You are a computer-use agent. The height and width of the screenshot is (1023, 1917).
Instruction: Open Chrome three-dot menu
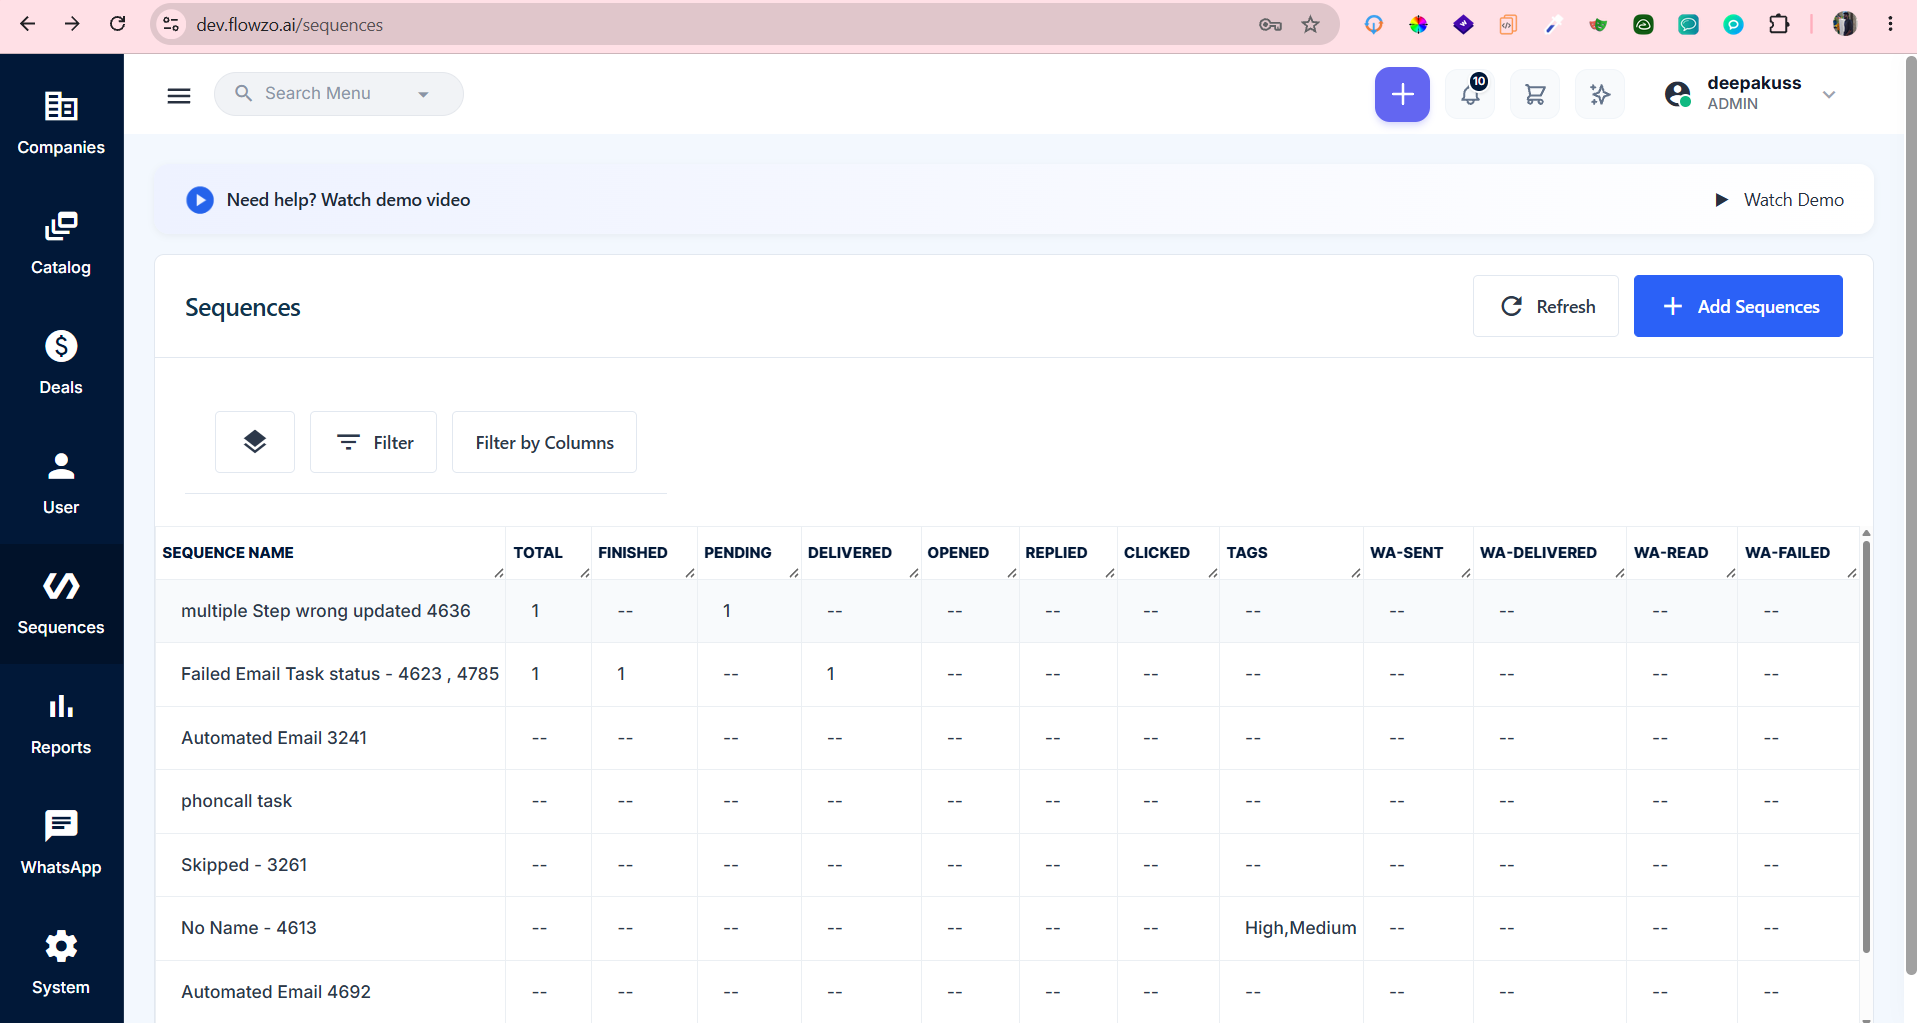1890,24
